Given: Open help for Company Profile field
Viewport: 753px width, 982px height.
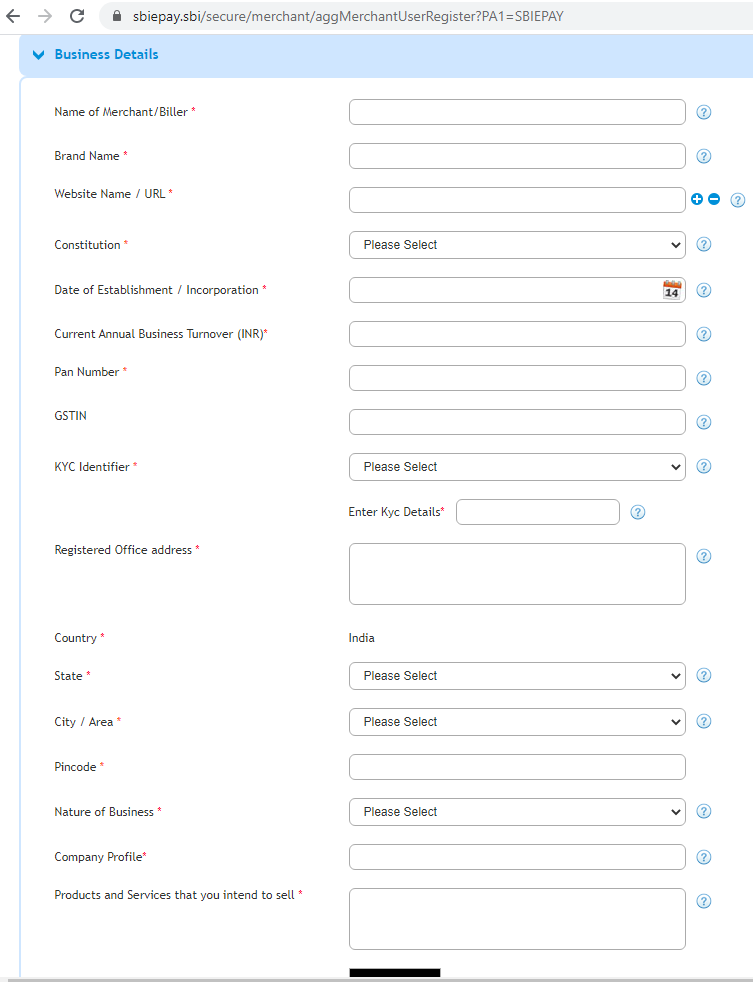Looking at the screenshot, I should click(703, 857).
